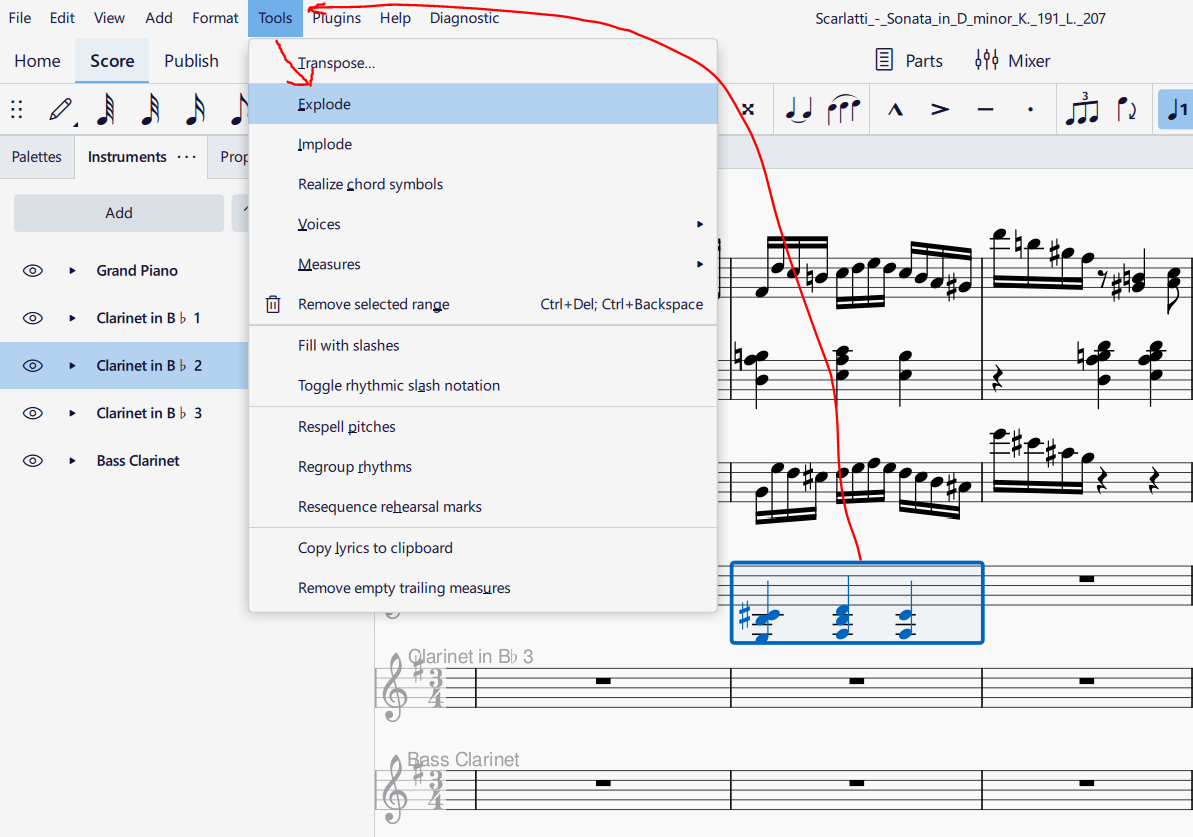Choose Explode from the Tools menu
The height and width of the screenshot is (837, 1193).
coord(483,104)
